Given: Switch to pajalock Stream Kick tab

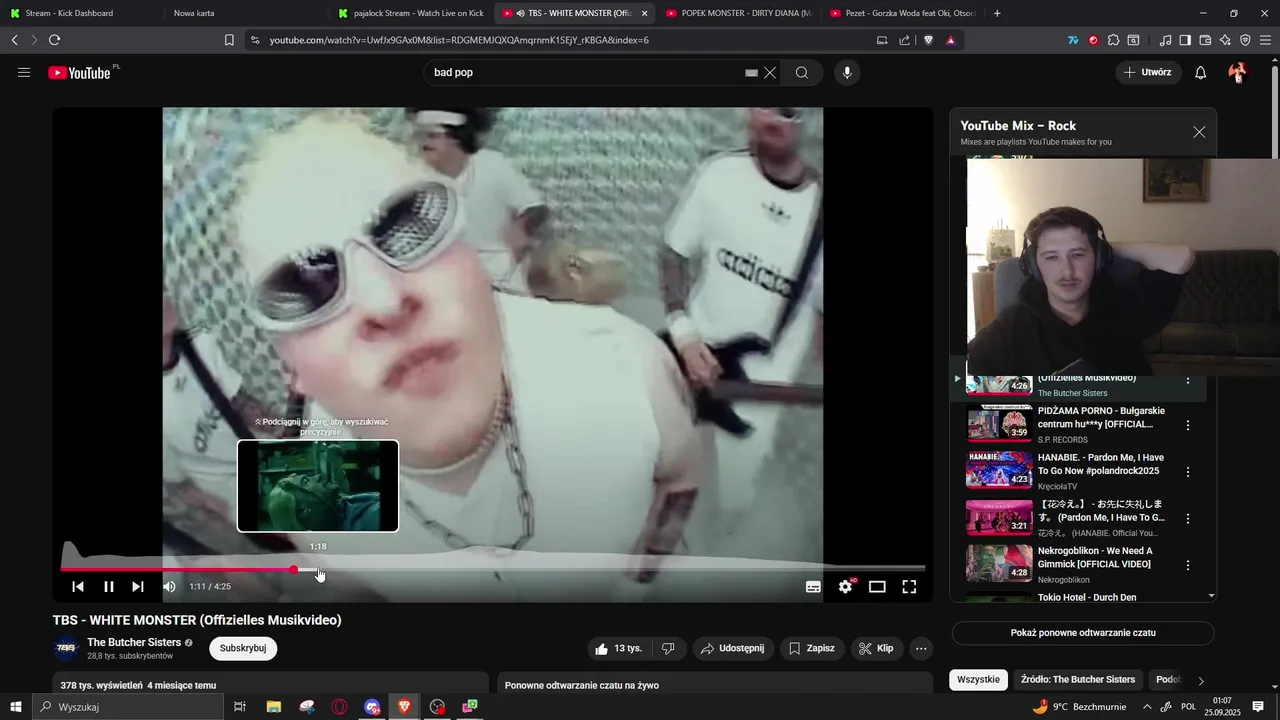Looking at the screenshot, I should pyautogui.click(x=410, y=13).
